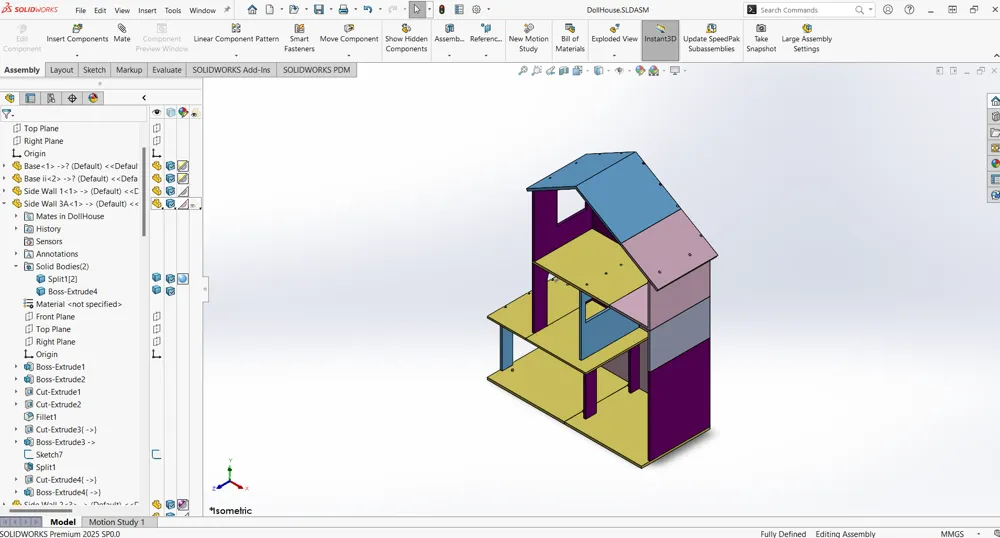Viewport: 1000px width, 538px height.
Task: Click the Zoom to Fit icon in the view toolbar
Action: (x=523, y=71)
